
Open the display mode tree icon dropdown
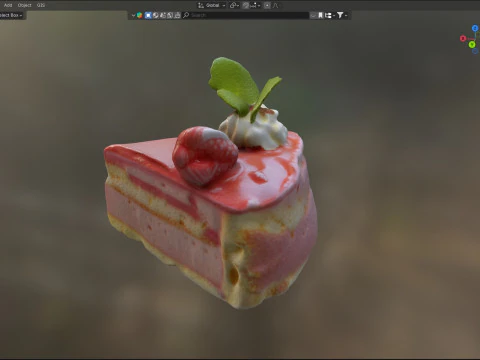point(330,15)
